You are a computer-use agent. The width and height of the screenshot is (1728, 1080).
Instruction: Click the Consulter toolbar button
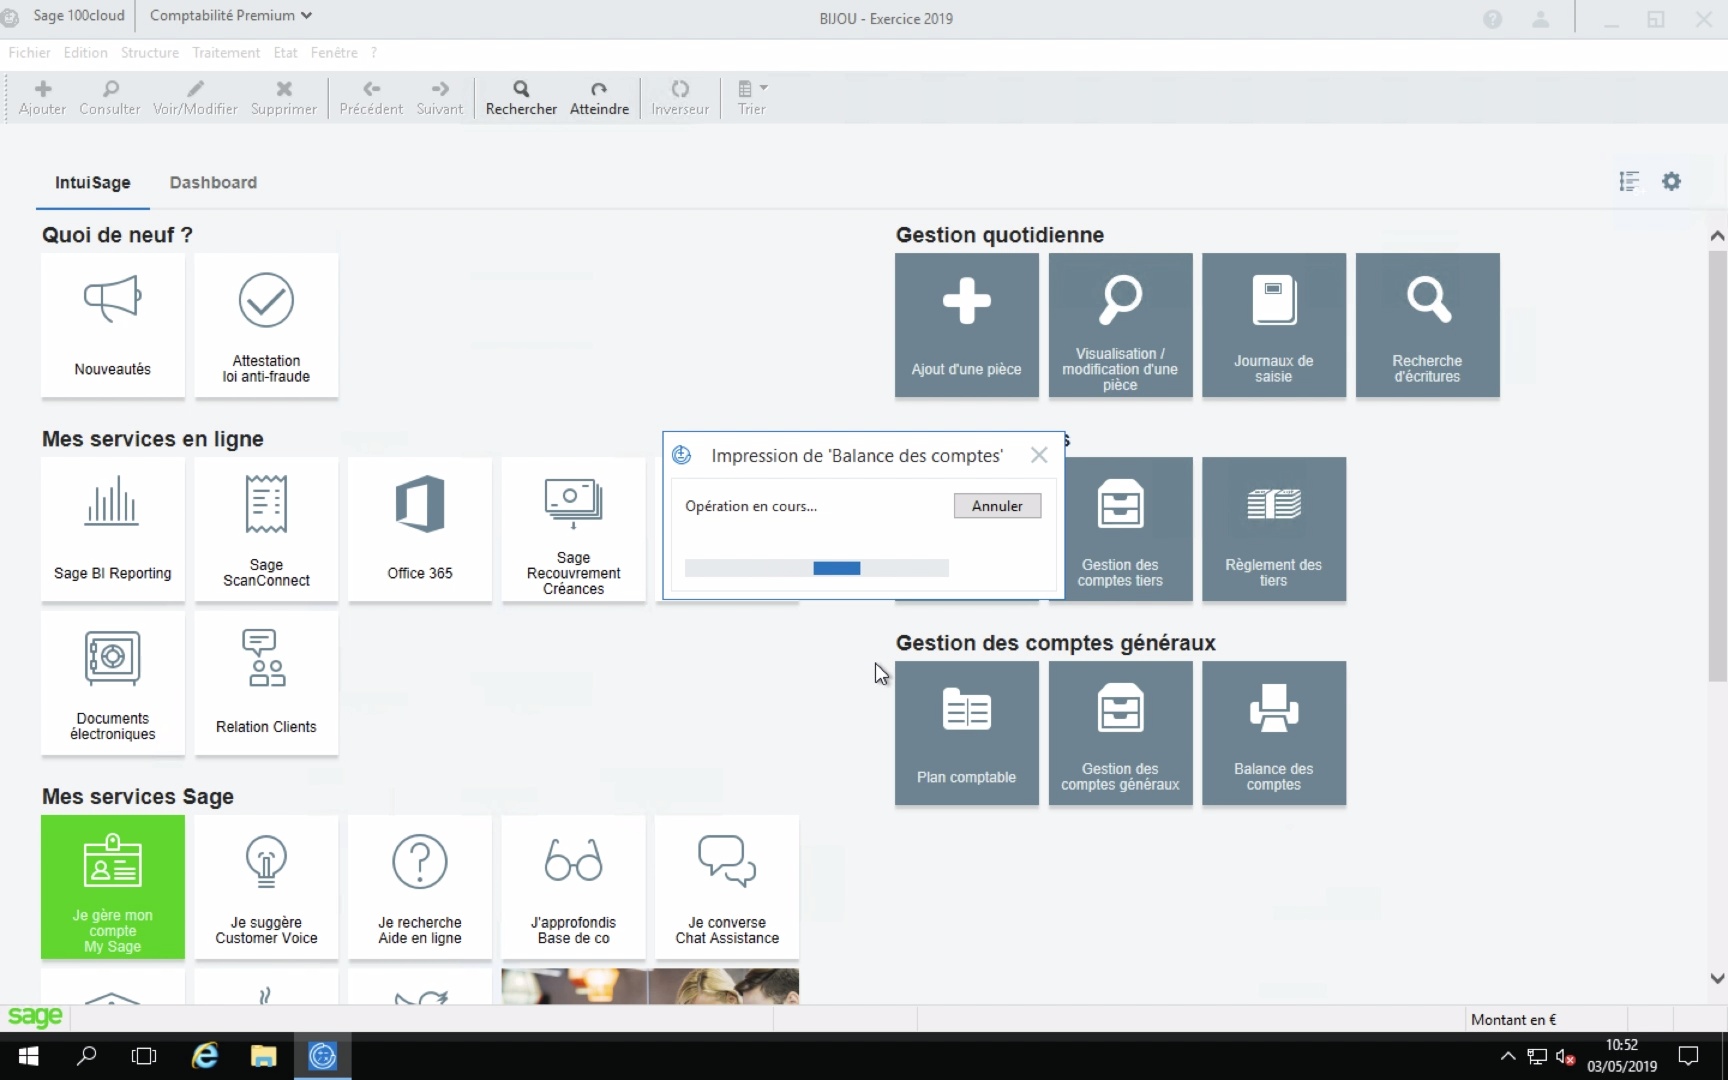[x=110, y=98]
